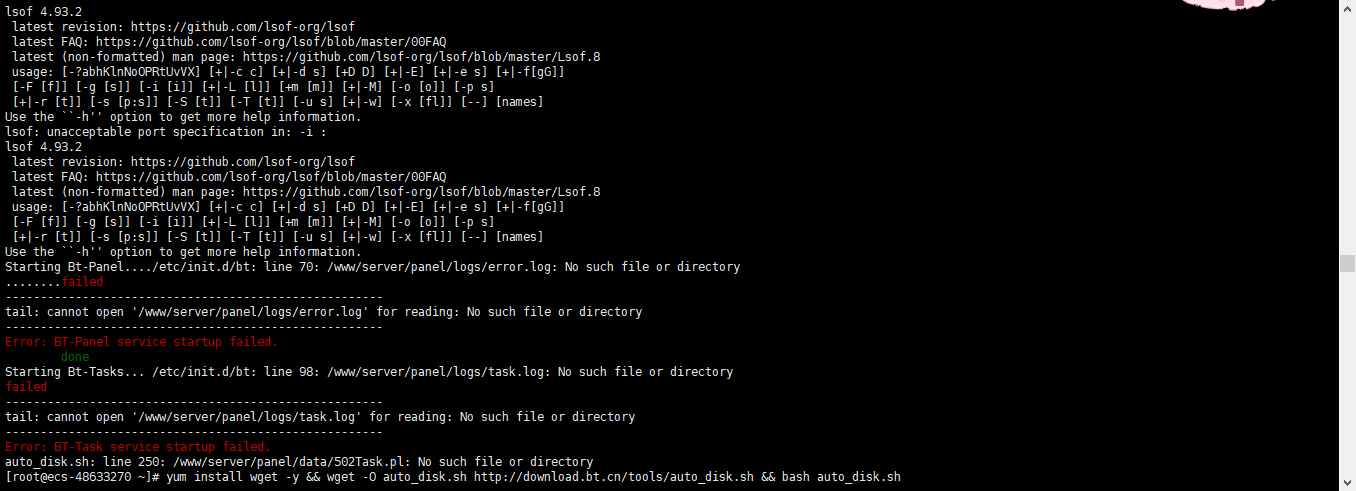This screenshot has width=1356, height=491.
Task: Click the topmost lsof latest revision GitHub link
Action: pyautogui.click(x=243, y=27)
